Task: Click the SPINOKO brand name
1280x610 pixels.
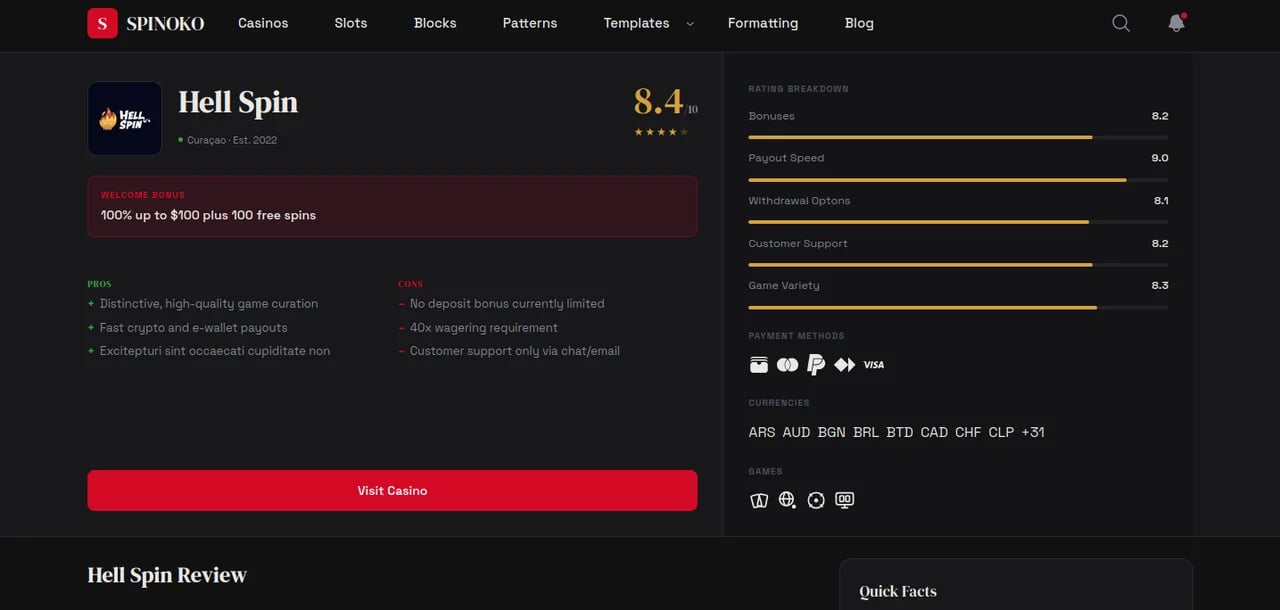Action: pyautogui.click(x=165, y=23)
